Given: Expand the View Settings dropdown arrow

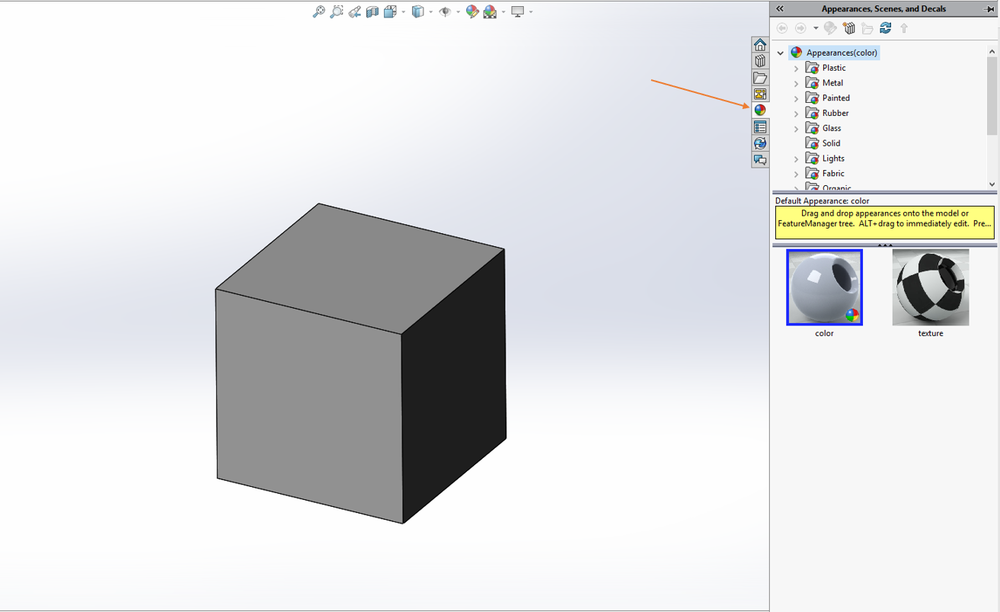Looking at the screenshot, I should (531, 12).
